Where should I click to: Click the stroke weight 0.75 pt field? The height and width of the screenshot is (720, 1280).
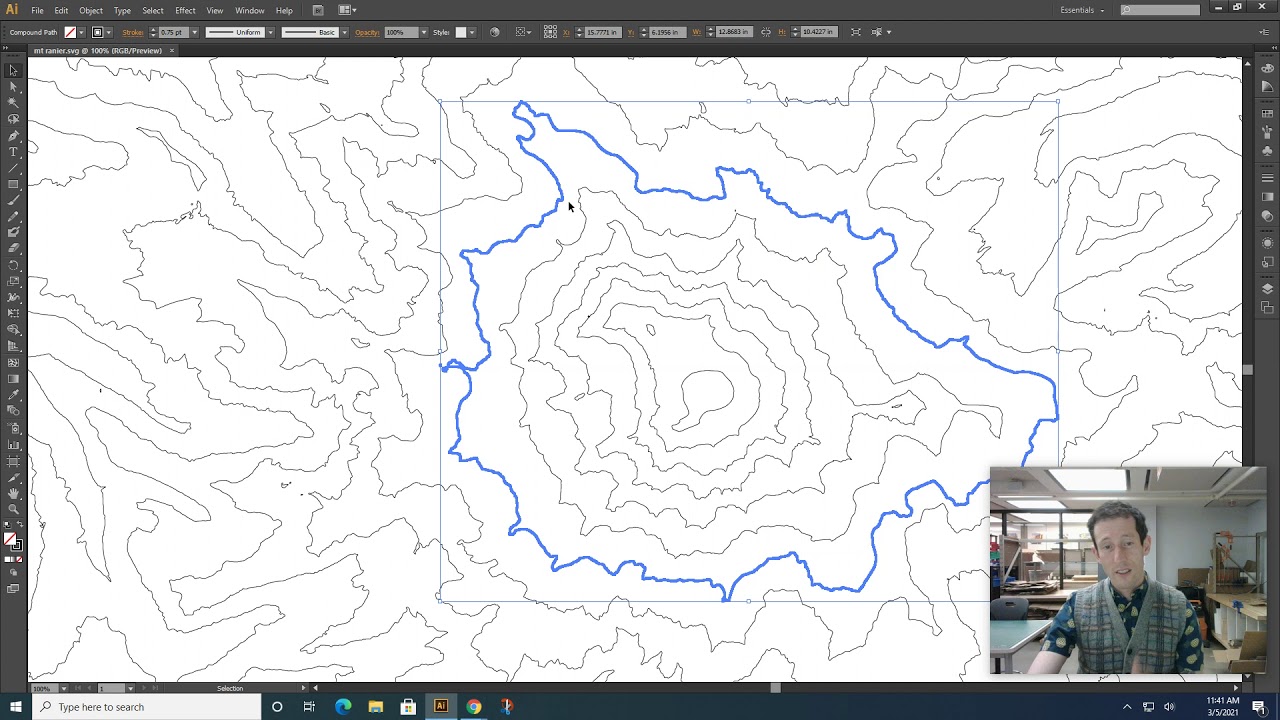[x=173, y=32]
